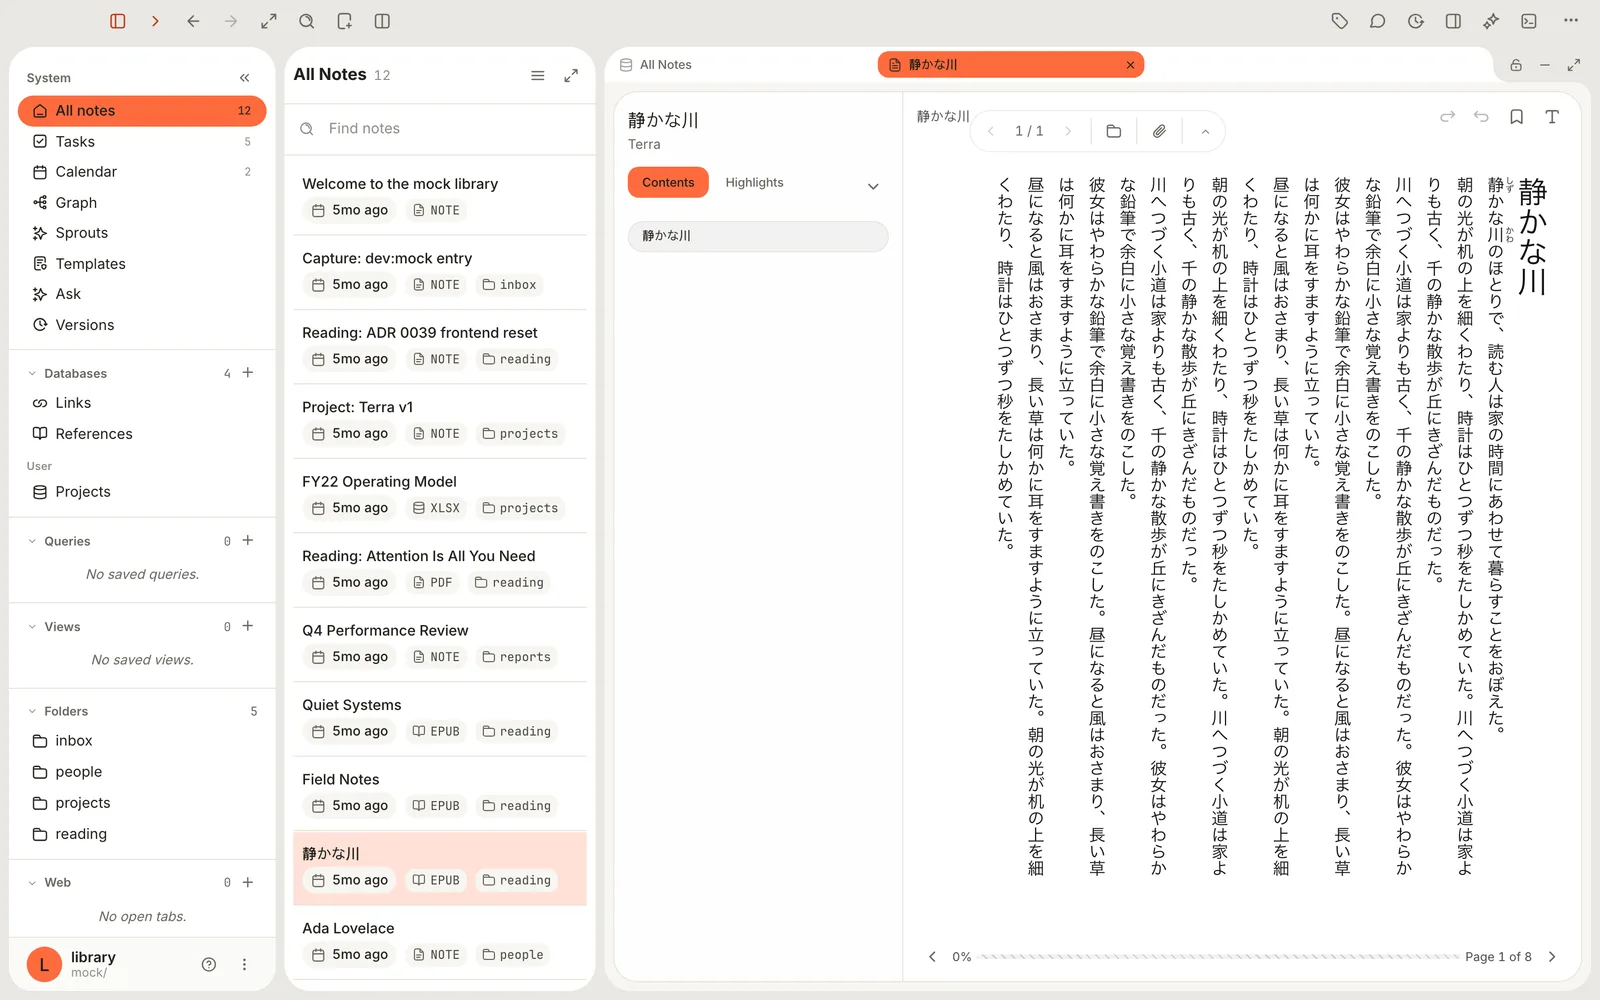Collapse the Databases section
The height and width of the screenshot is (1000, 1600).
pyautogui.click(x=32, y=374)
